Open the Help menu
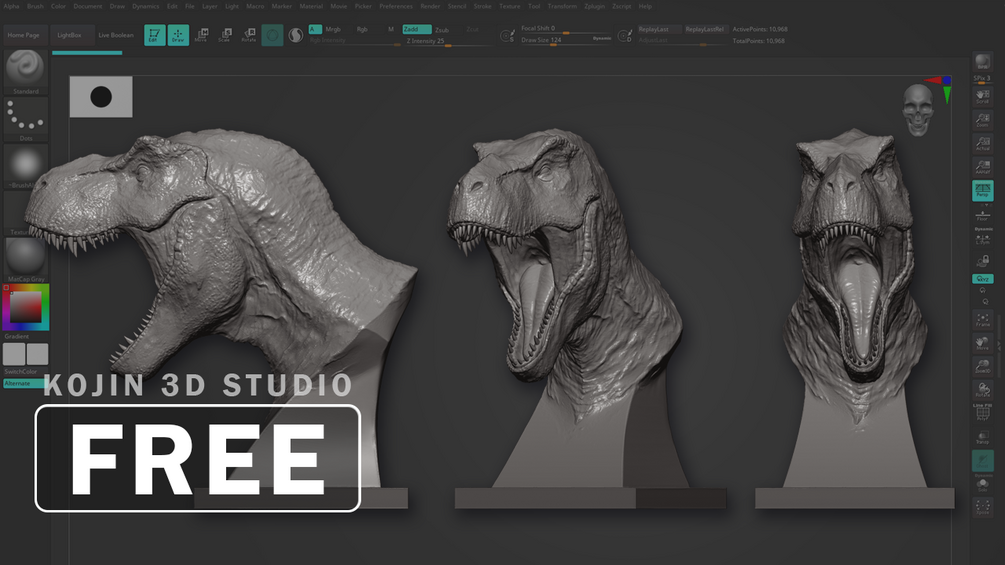This screenshot has height=565, width=1005. pyautogui.click(x=645, y=6)
